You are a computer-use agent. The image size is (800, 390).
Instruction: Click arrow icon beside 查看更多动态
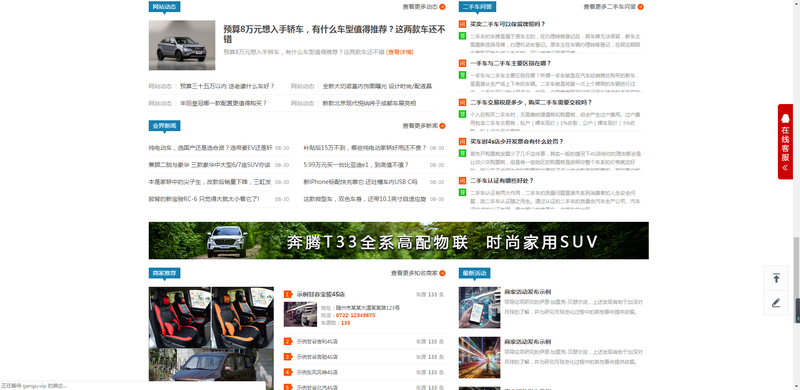click(442, 7)
